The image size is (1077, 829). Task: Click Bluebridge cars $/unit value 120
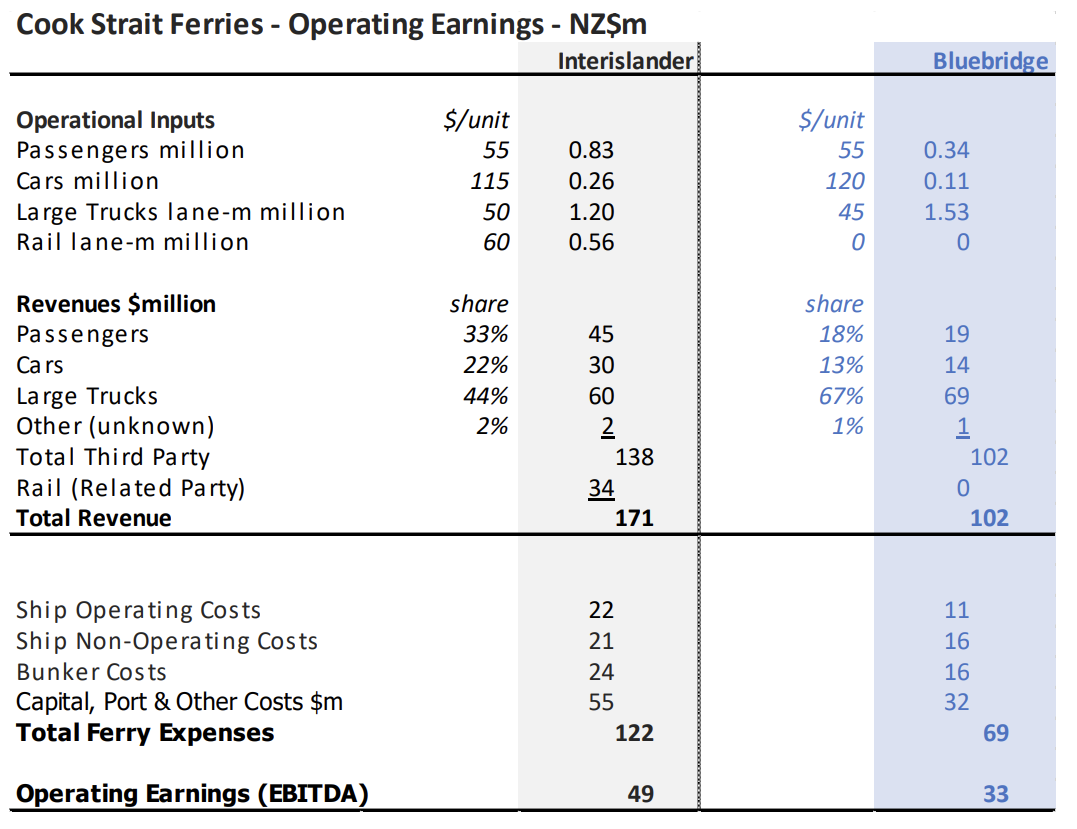point(845,181)
